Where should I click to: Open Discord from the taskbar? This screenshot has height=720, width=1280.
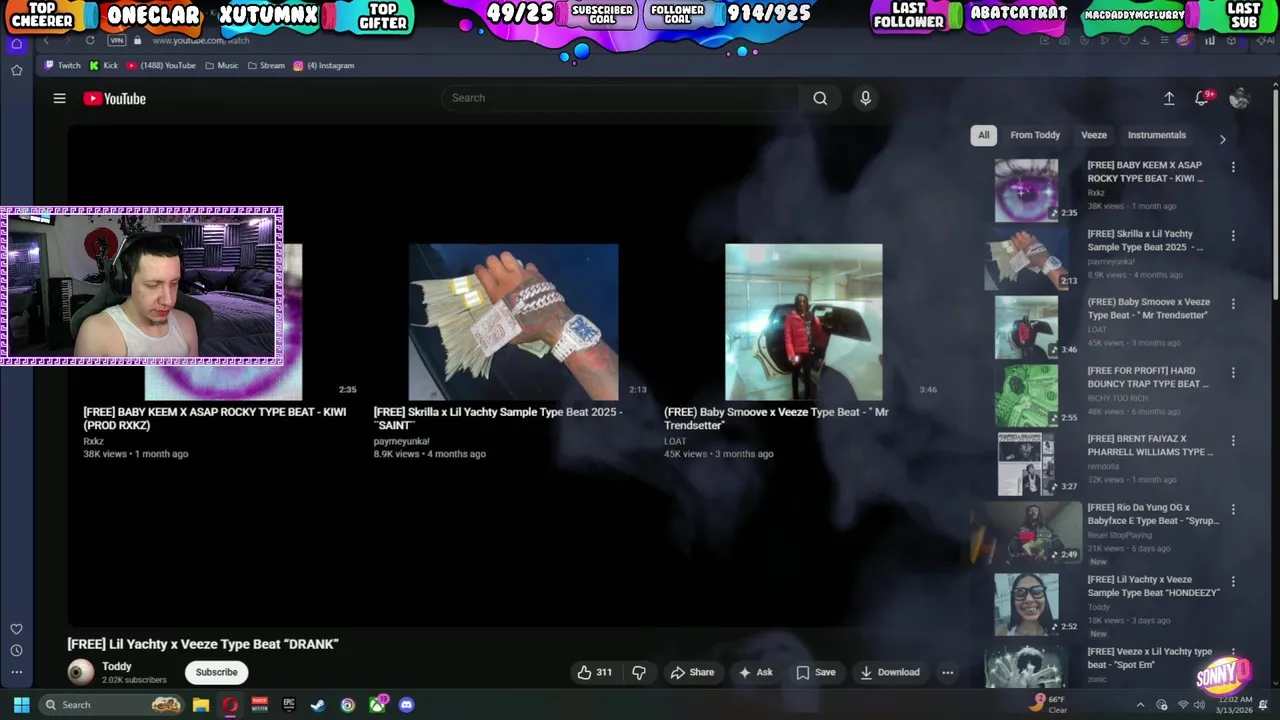(406, 705)
